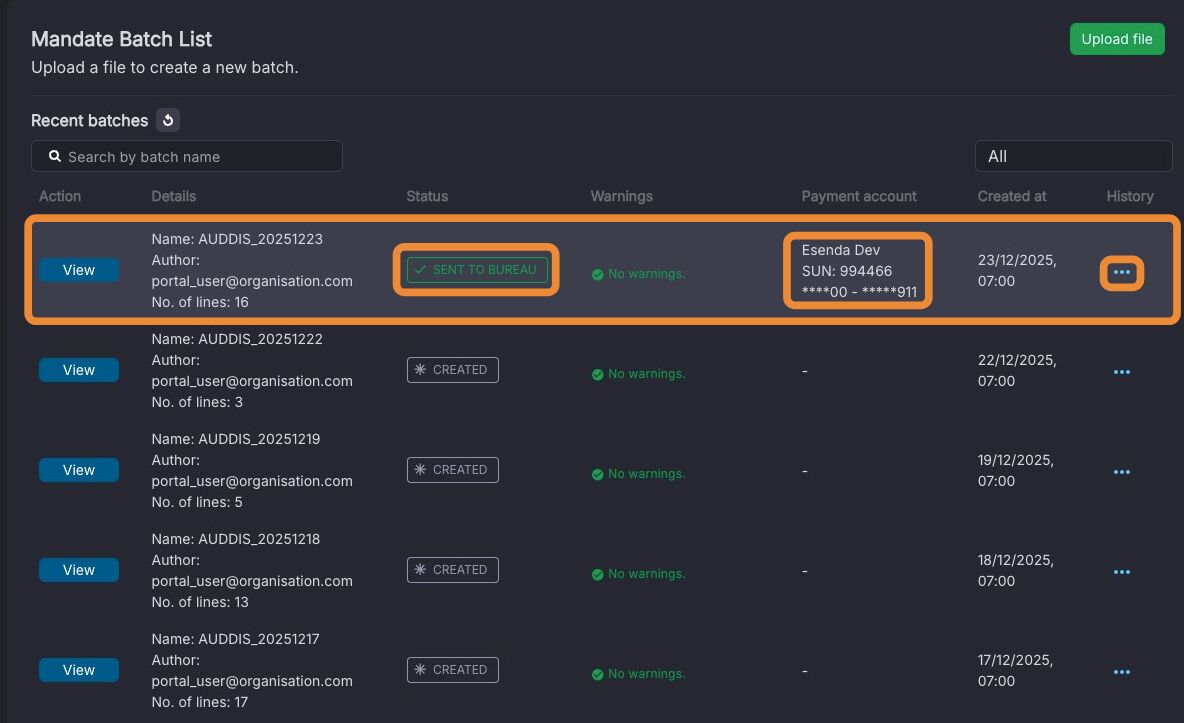The width and height of the screenshot is (1184, 723).
Task: Click the Action column header
Action: [60, 196]
